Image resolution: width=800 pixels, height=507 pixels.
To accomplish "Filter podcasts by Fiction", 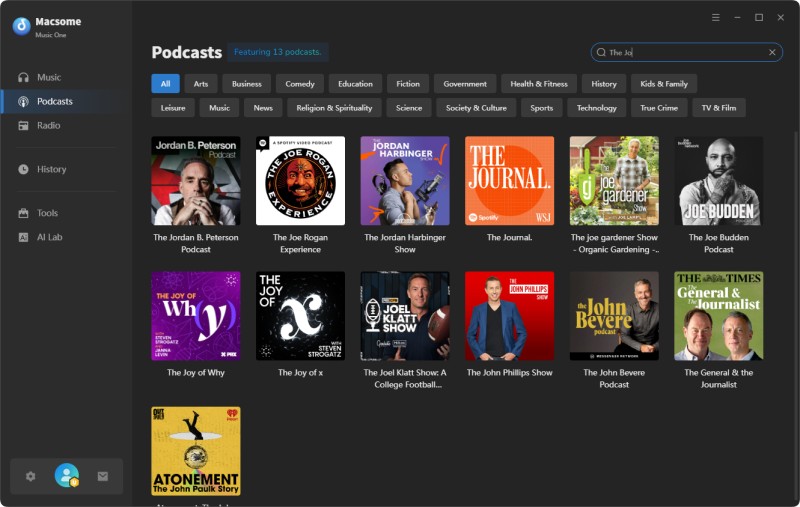I will pyautogui.click(x=408, y=84).
